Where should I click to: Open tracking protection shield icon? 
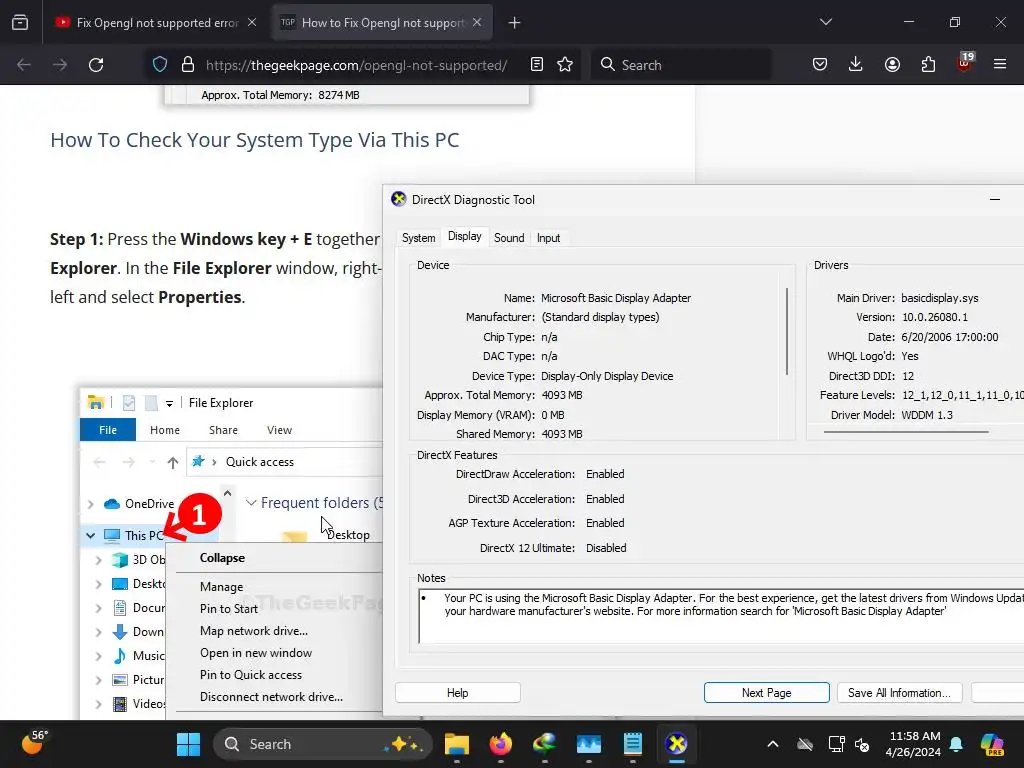pyautogui.click(x=160, y=65)
